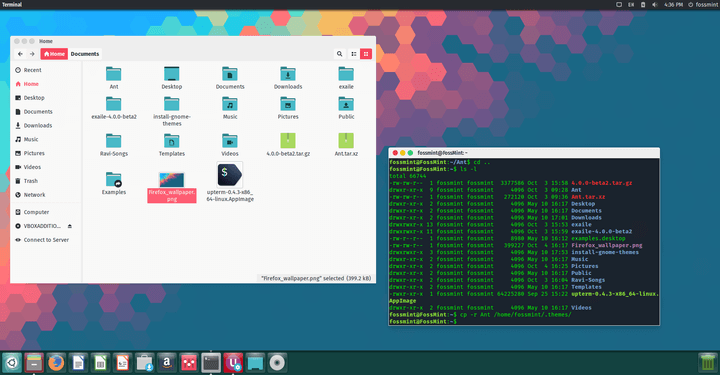Viewport: 720px width, 375px height.
Task: Select the Videos folder icon in file view
Action: pyautogui.click(x=230, y=141)
